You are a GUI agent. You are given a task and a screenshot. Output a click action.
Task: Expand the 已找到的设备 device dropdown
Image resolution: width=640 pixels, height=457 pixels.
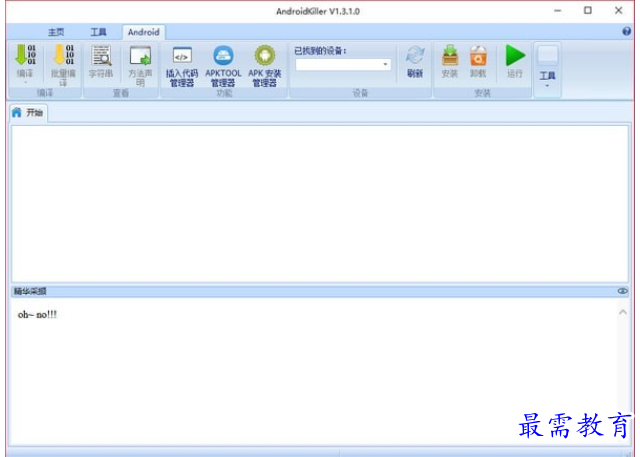coord(385,64)
